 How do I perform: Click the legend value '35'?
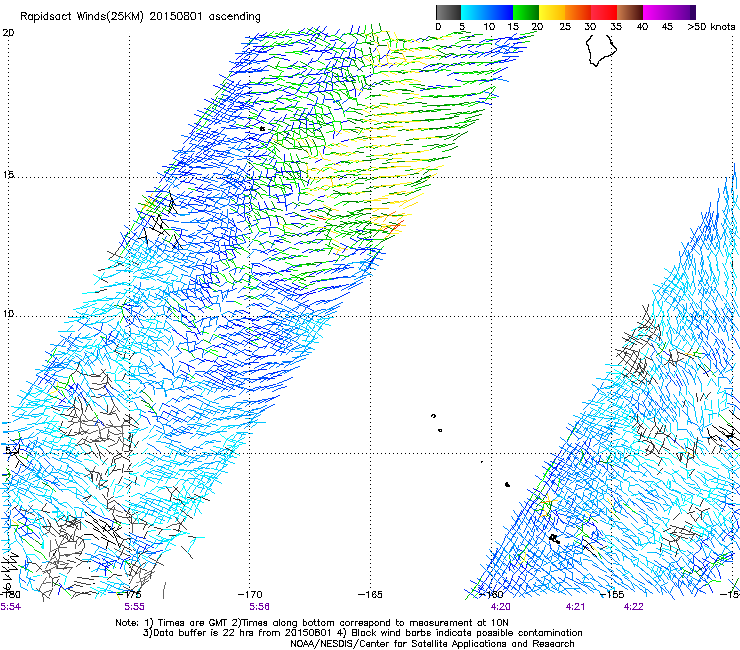(x=616, y=26)
